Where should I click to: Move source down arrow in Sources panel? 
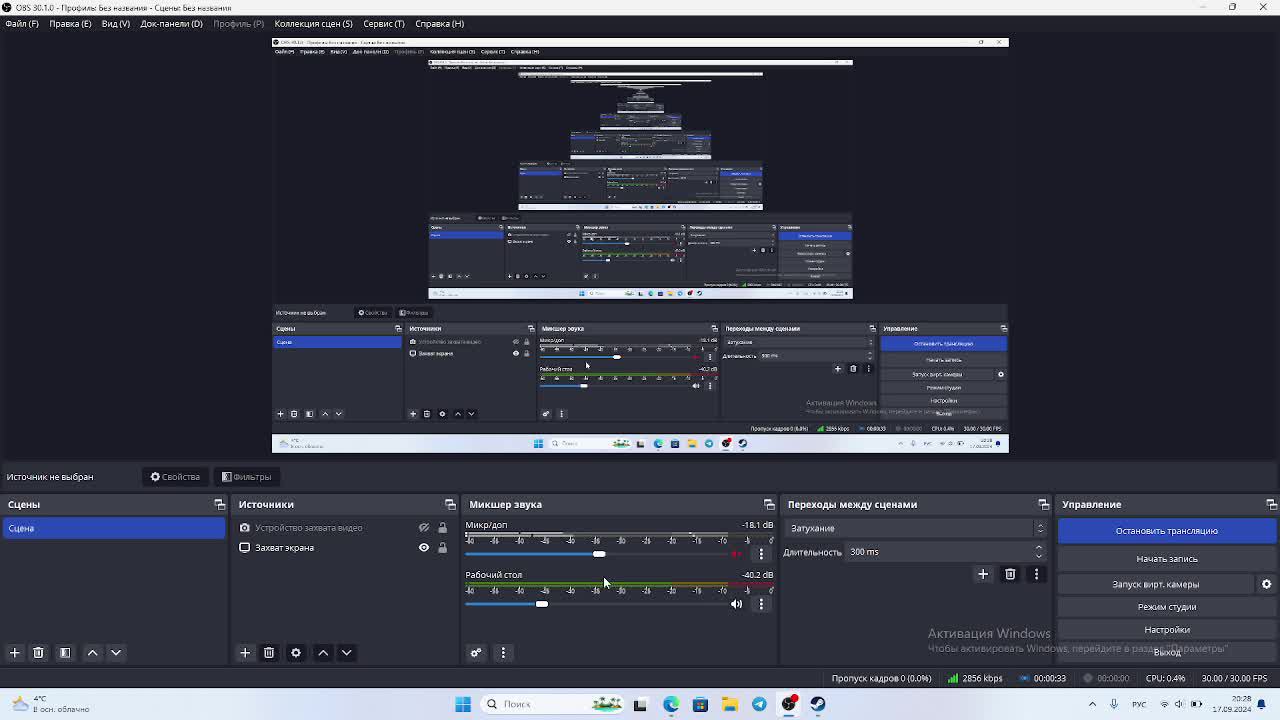pos(346,653)
